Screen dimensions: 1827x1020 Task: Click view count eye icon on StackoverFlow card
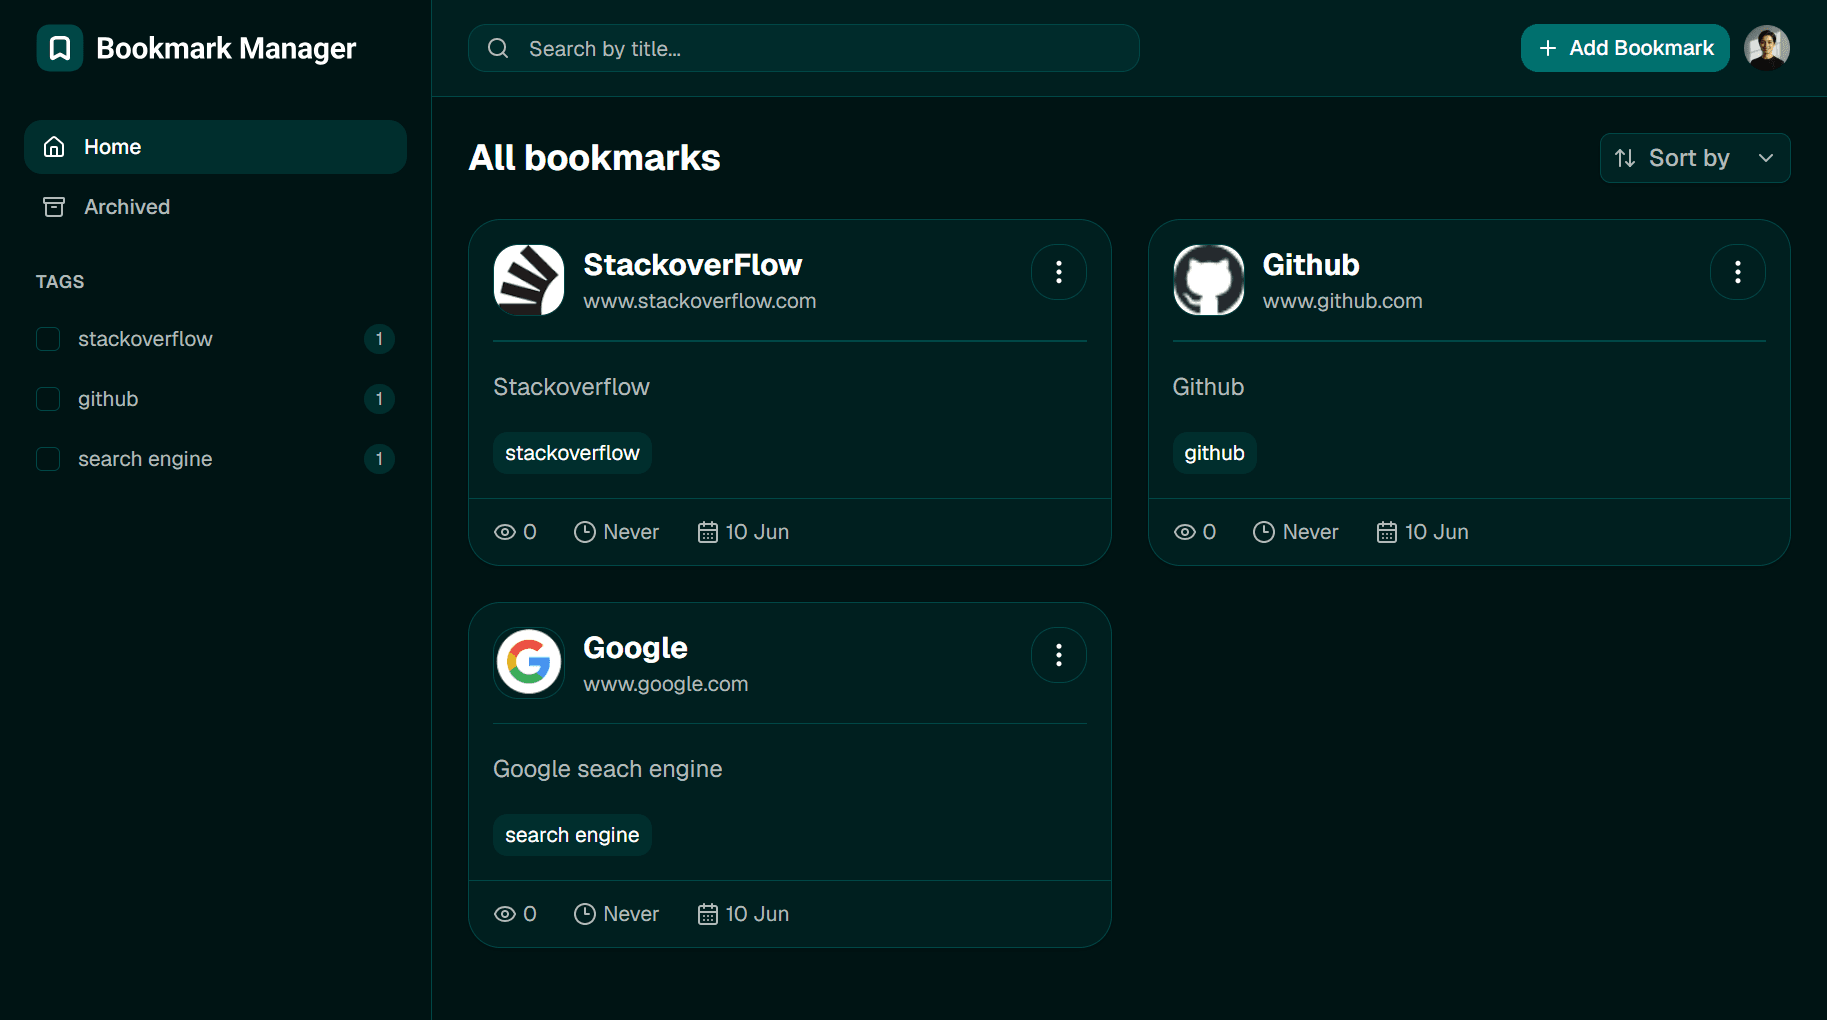pyautogui.click(x=505, y=532)
